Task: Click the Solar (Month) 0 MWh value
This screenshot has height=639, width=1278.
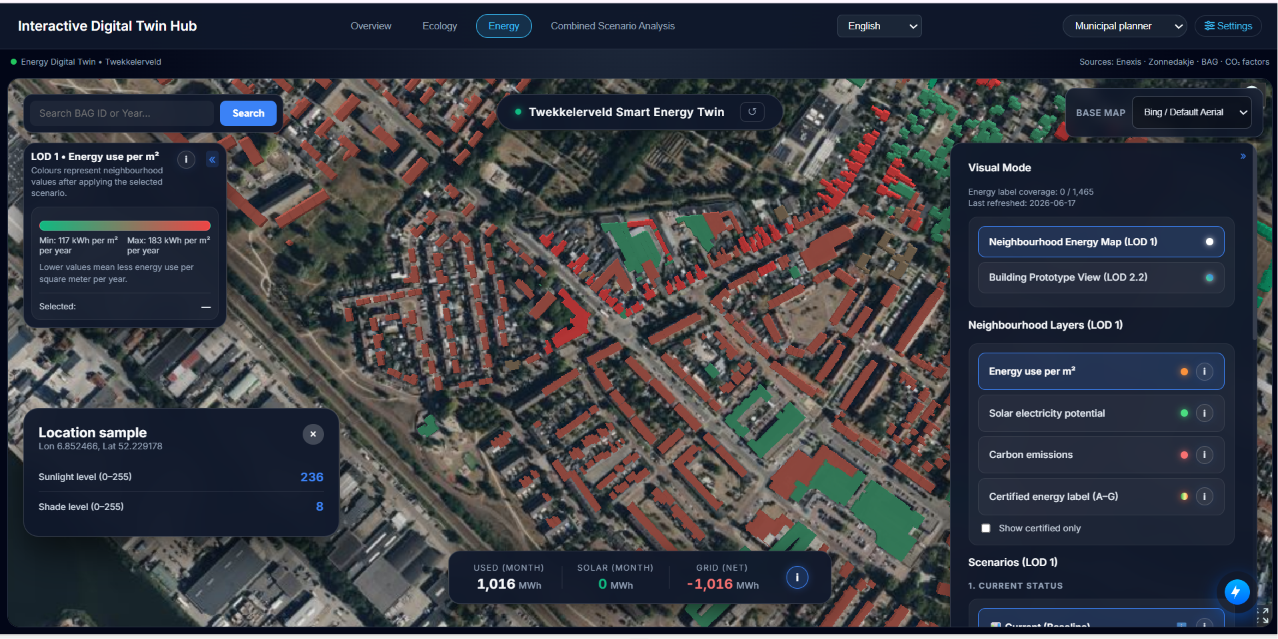Action: (615, 584)
